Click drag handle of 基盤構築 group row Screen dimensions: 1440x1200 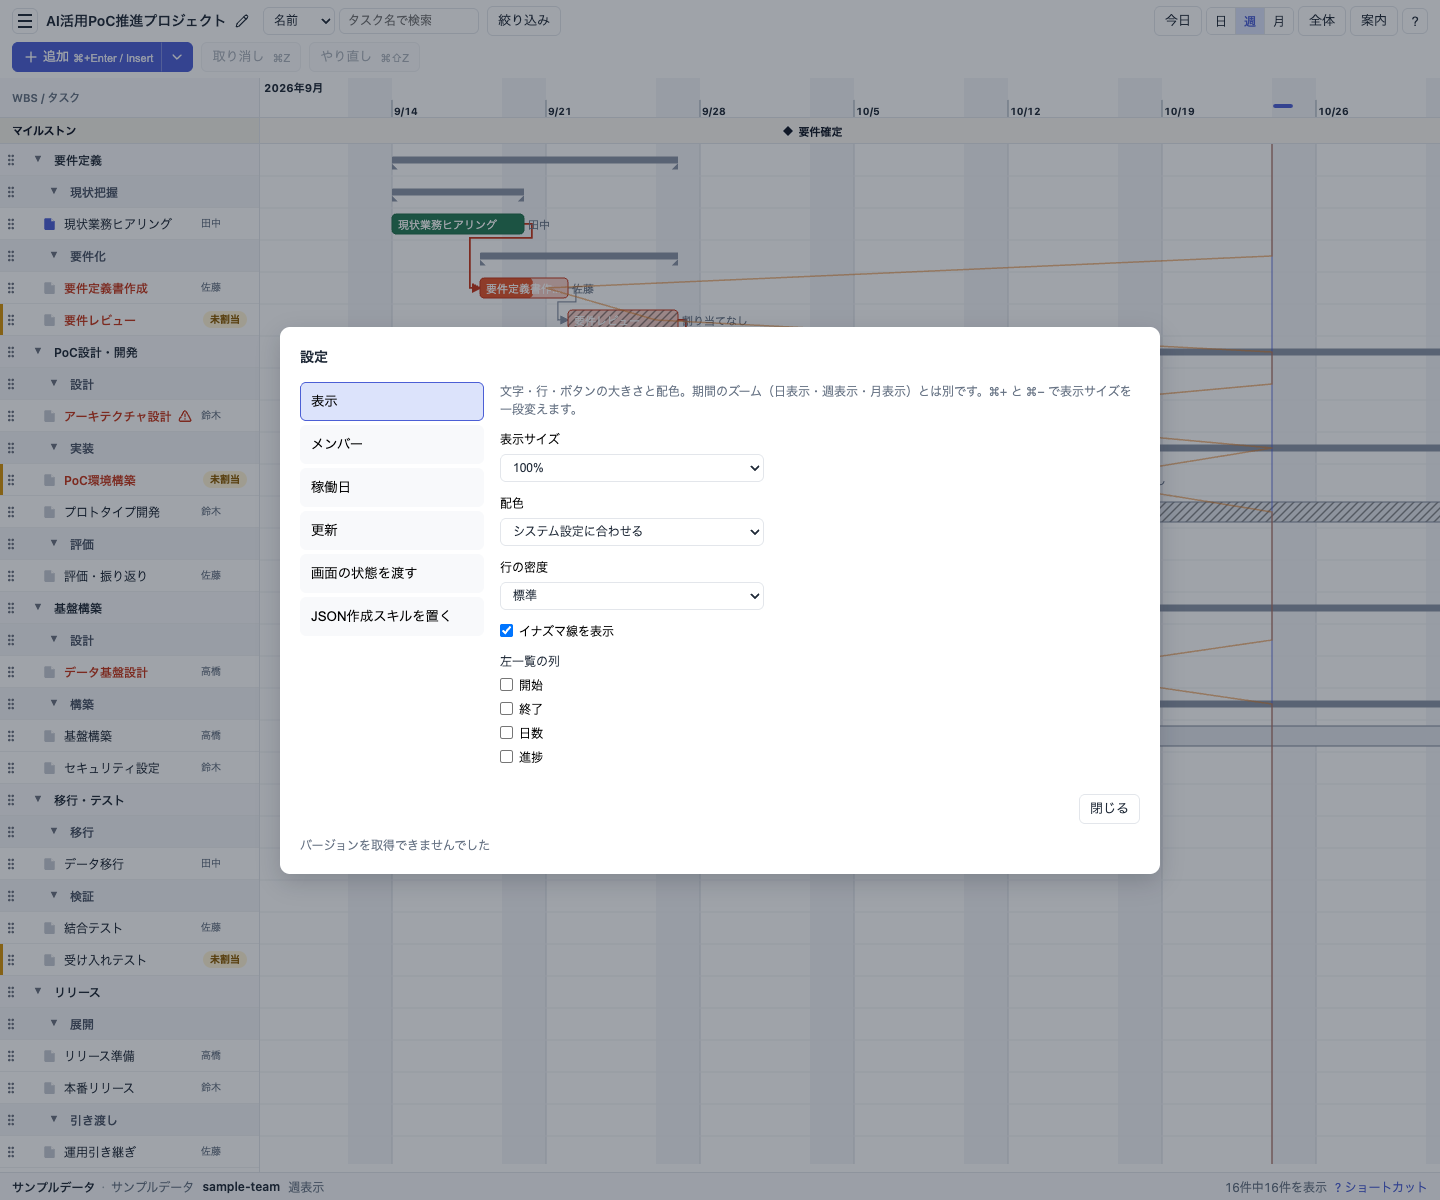[x=11, y=608]
